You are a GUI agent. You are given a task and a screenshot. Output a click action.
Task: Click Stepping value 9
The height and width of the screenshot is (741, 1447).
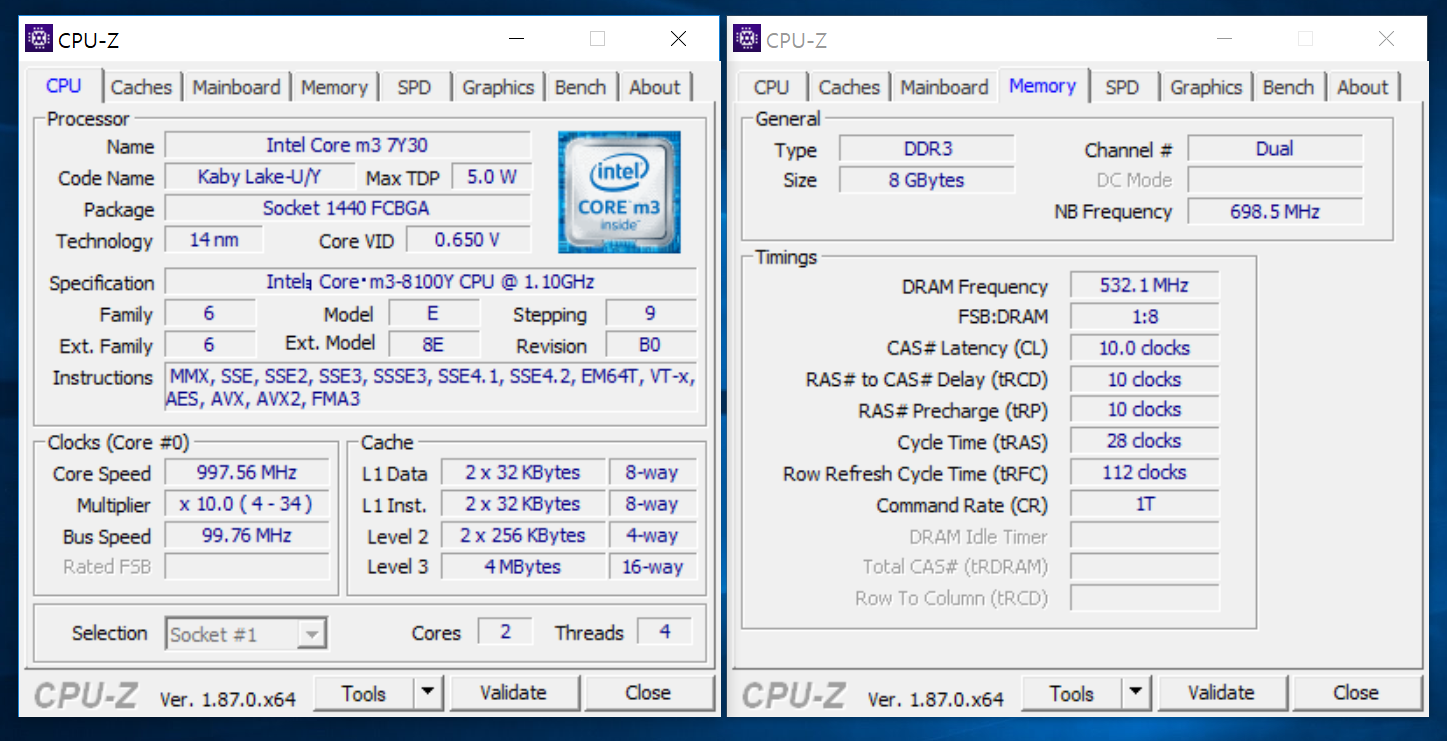[650, 314]
